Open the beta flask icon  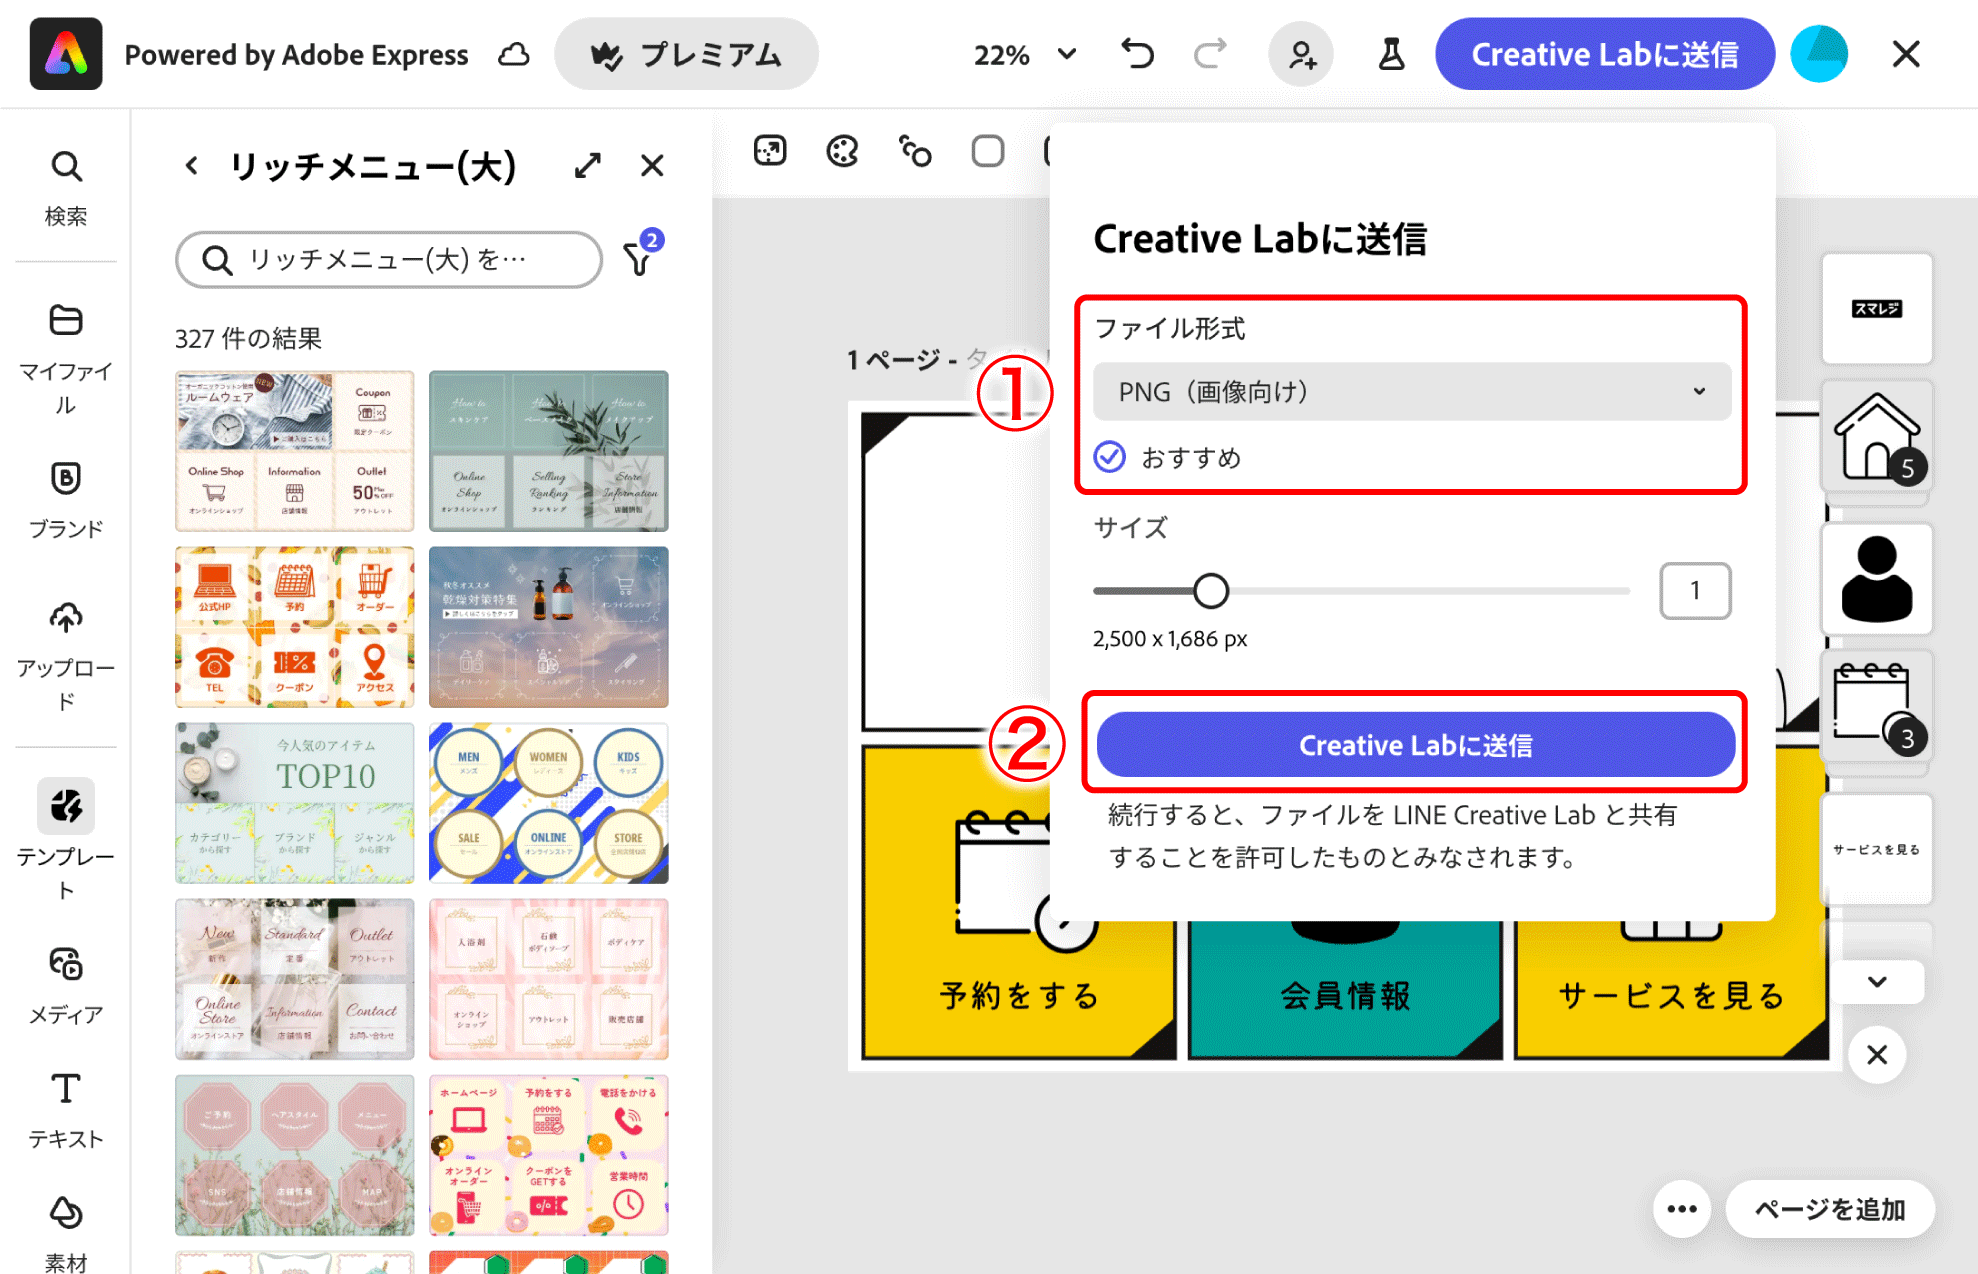pyautogui.click(x=1391, y=54)
